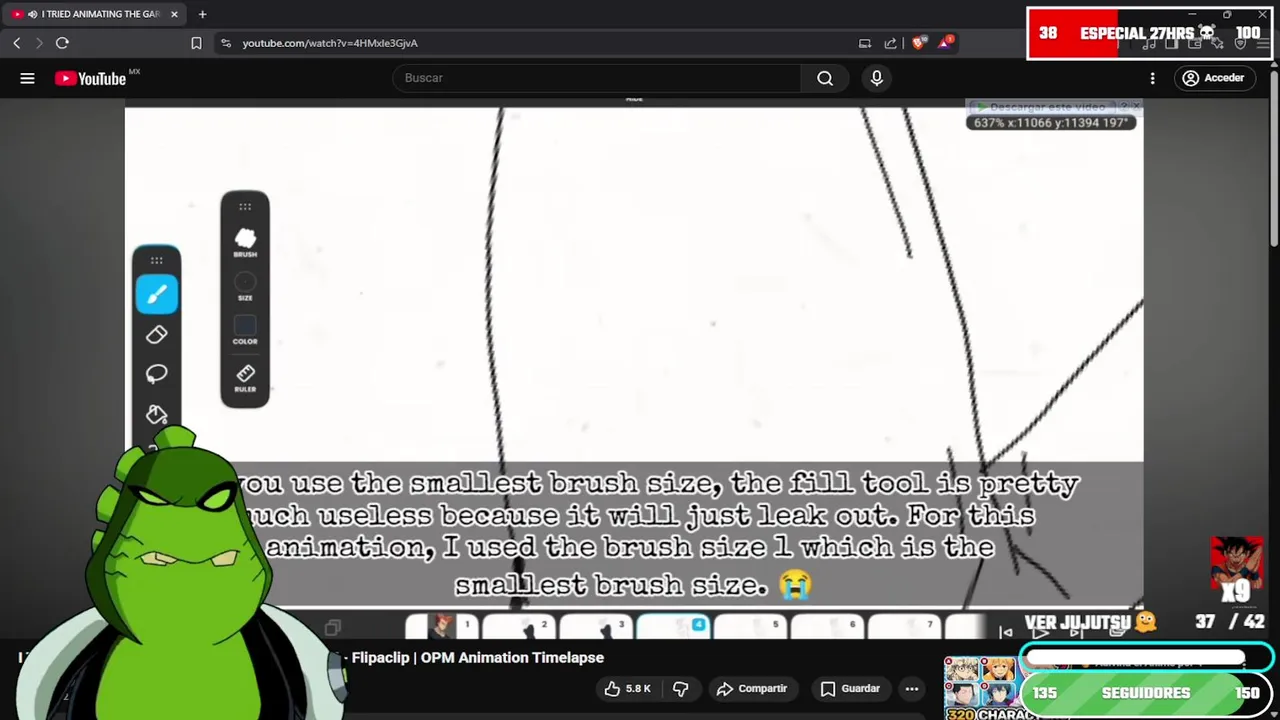Image resolution: width=1280 pixels, height=720 pixels.
Task: Open a new browser tab
Action: (x=202, y=14)
